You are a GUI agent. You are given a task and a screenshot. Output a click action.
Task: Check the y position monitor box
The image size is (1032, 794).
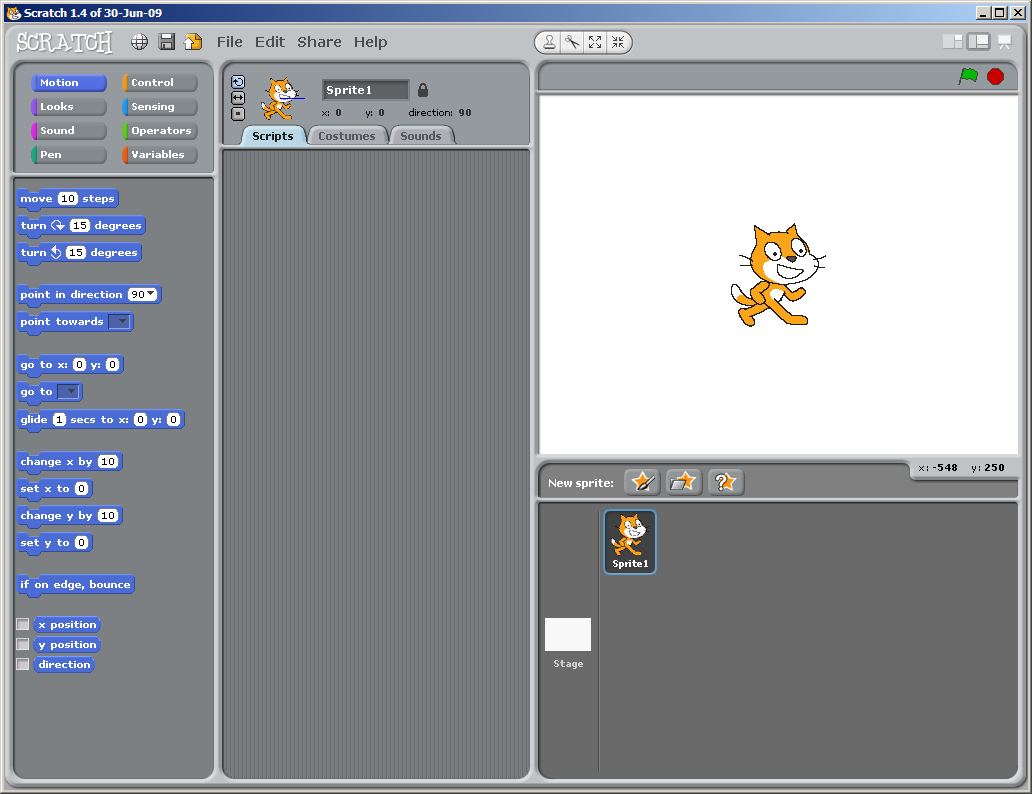pos(23,645)
